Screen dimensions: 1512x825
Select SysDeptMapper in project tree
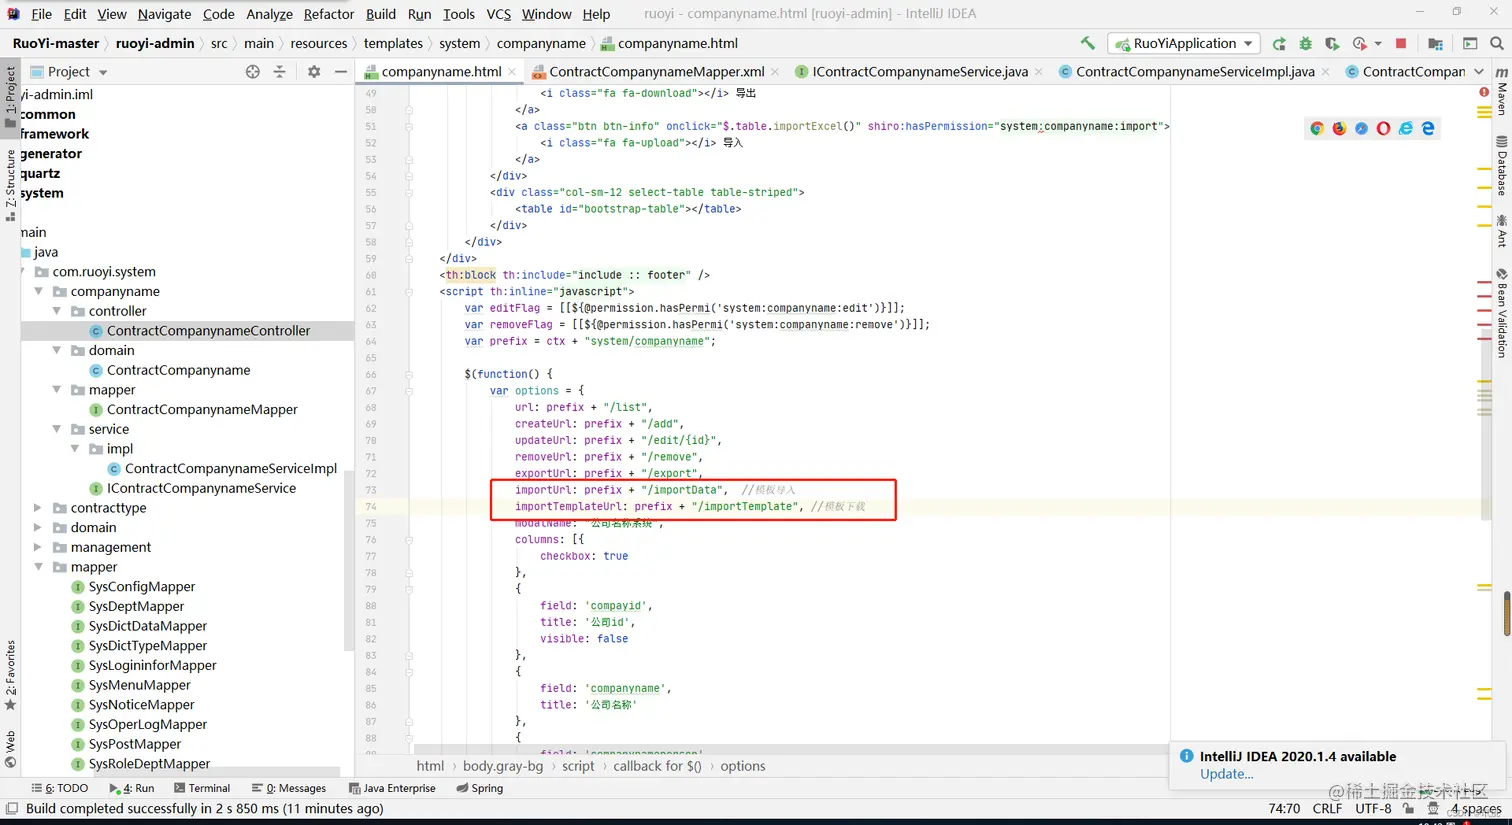pyautogui.click(x=136, y=606)
